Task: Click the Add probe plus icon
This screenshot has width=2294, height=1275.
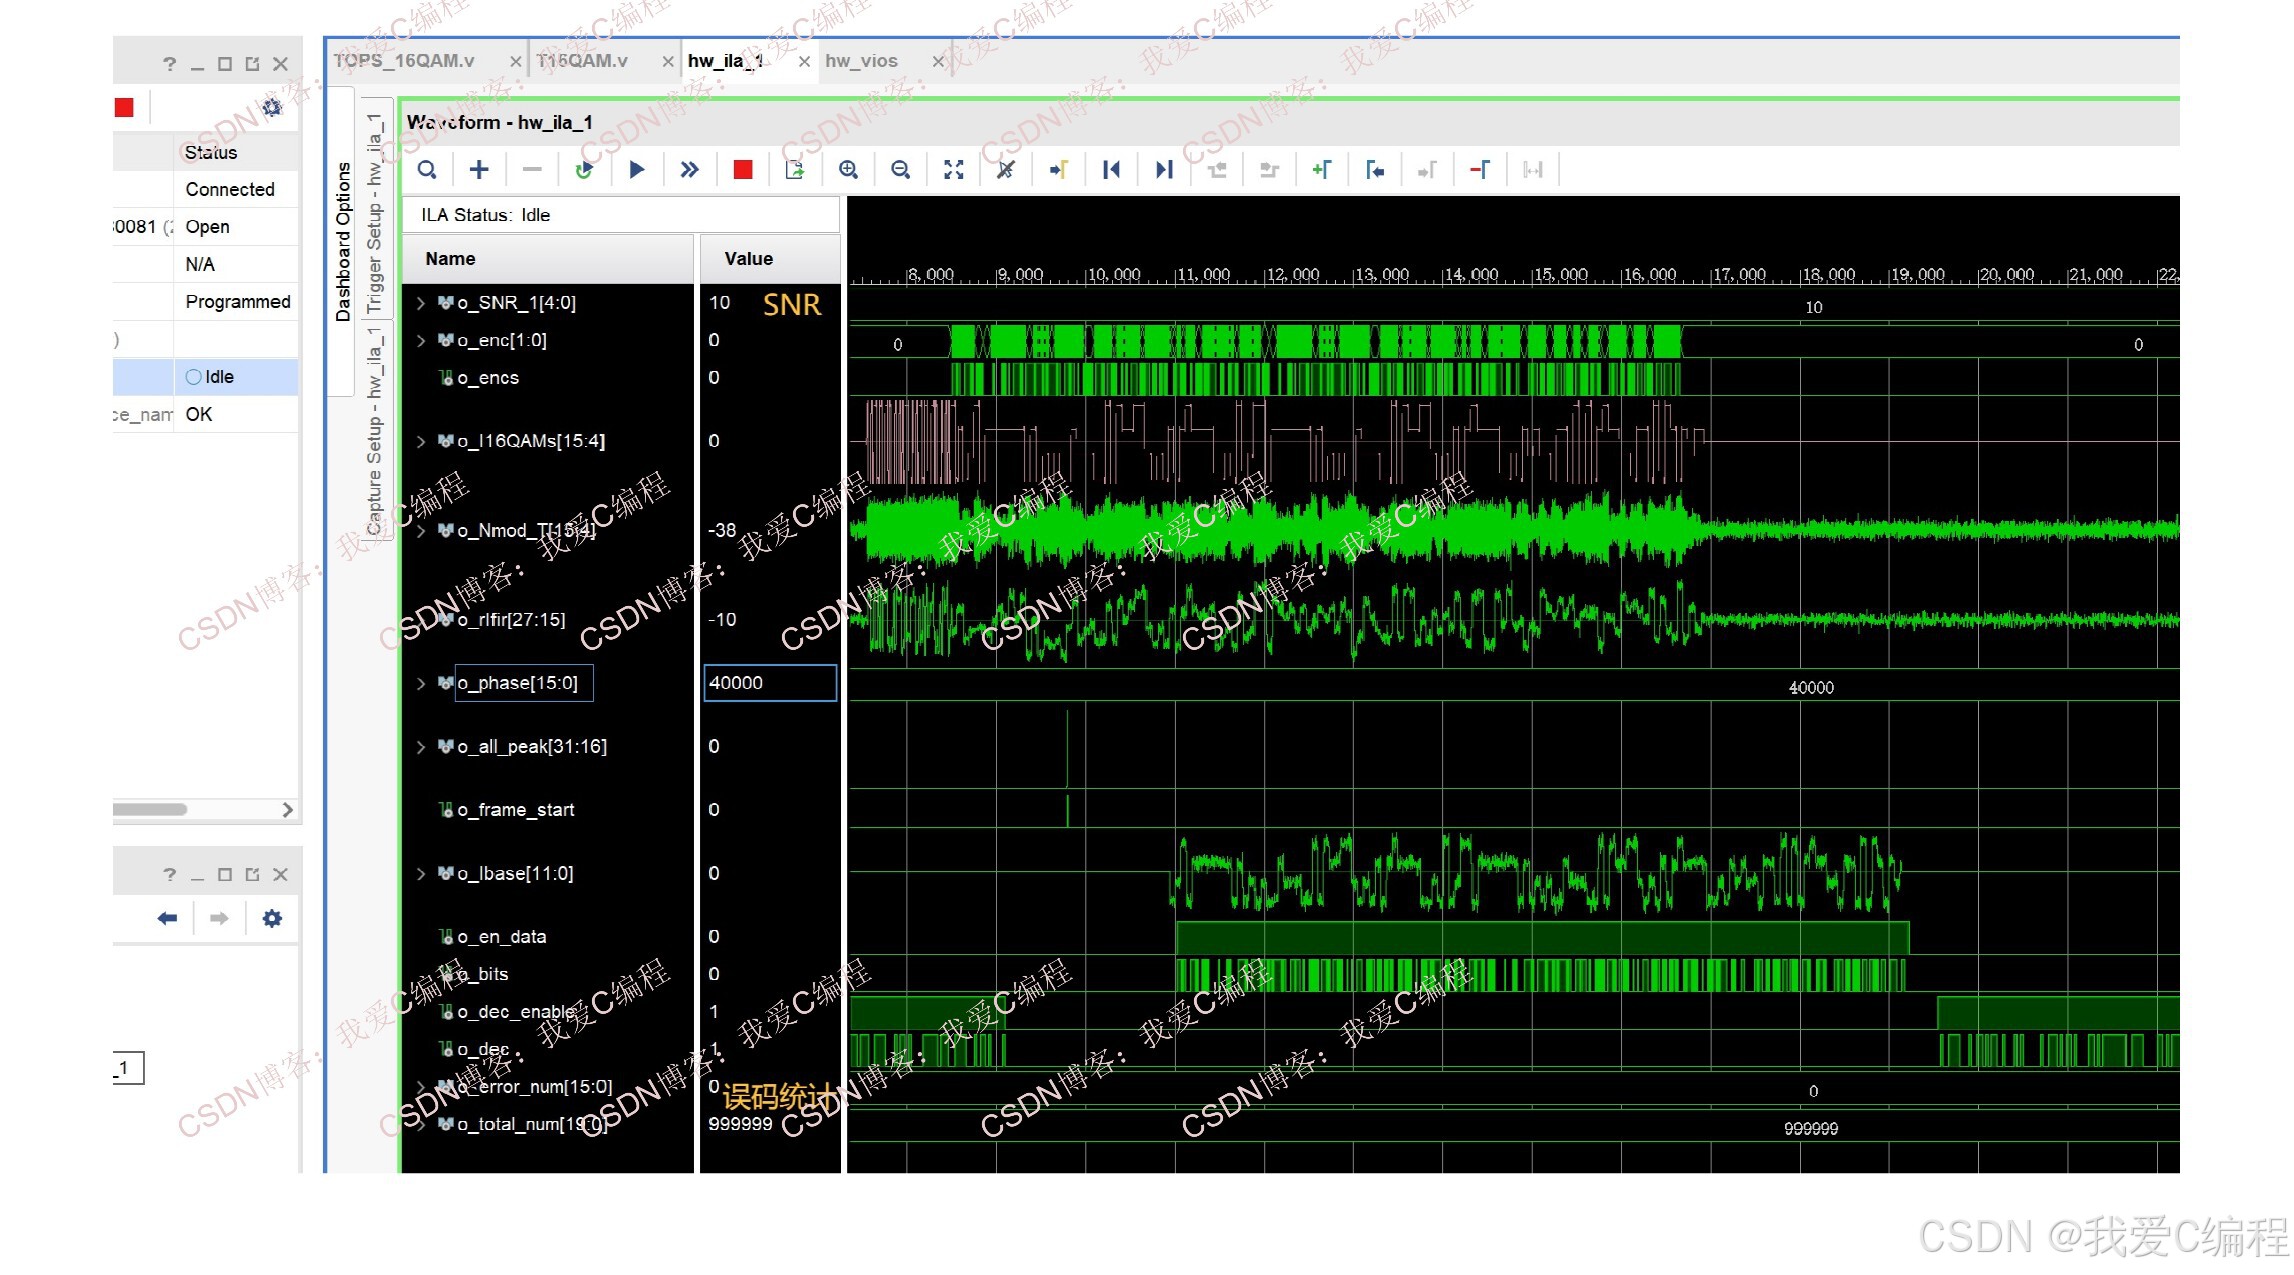Action: (479, 170)
